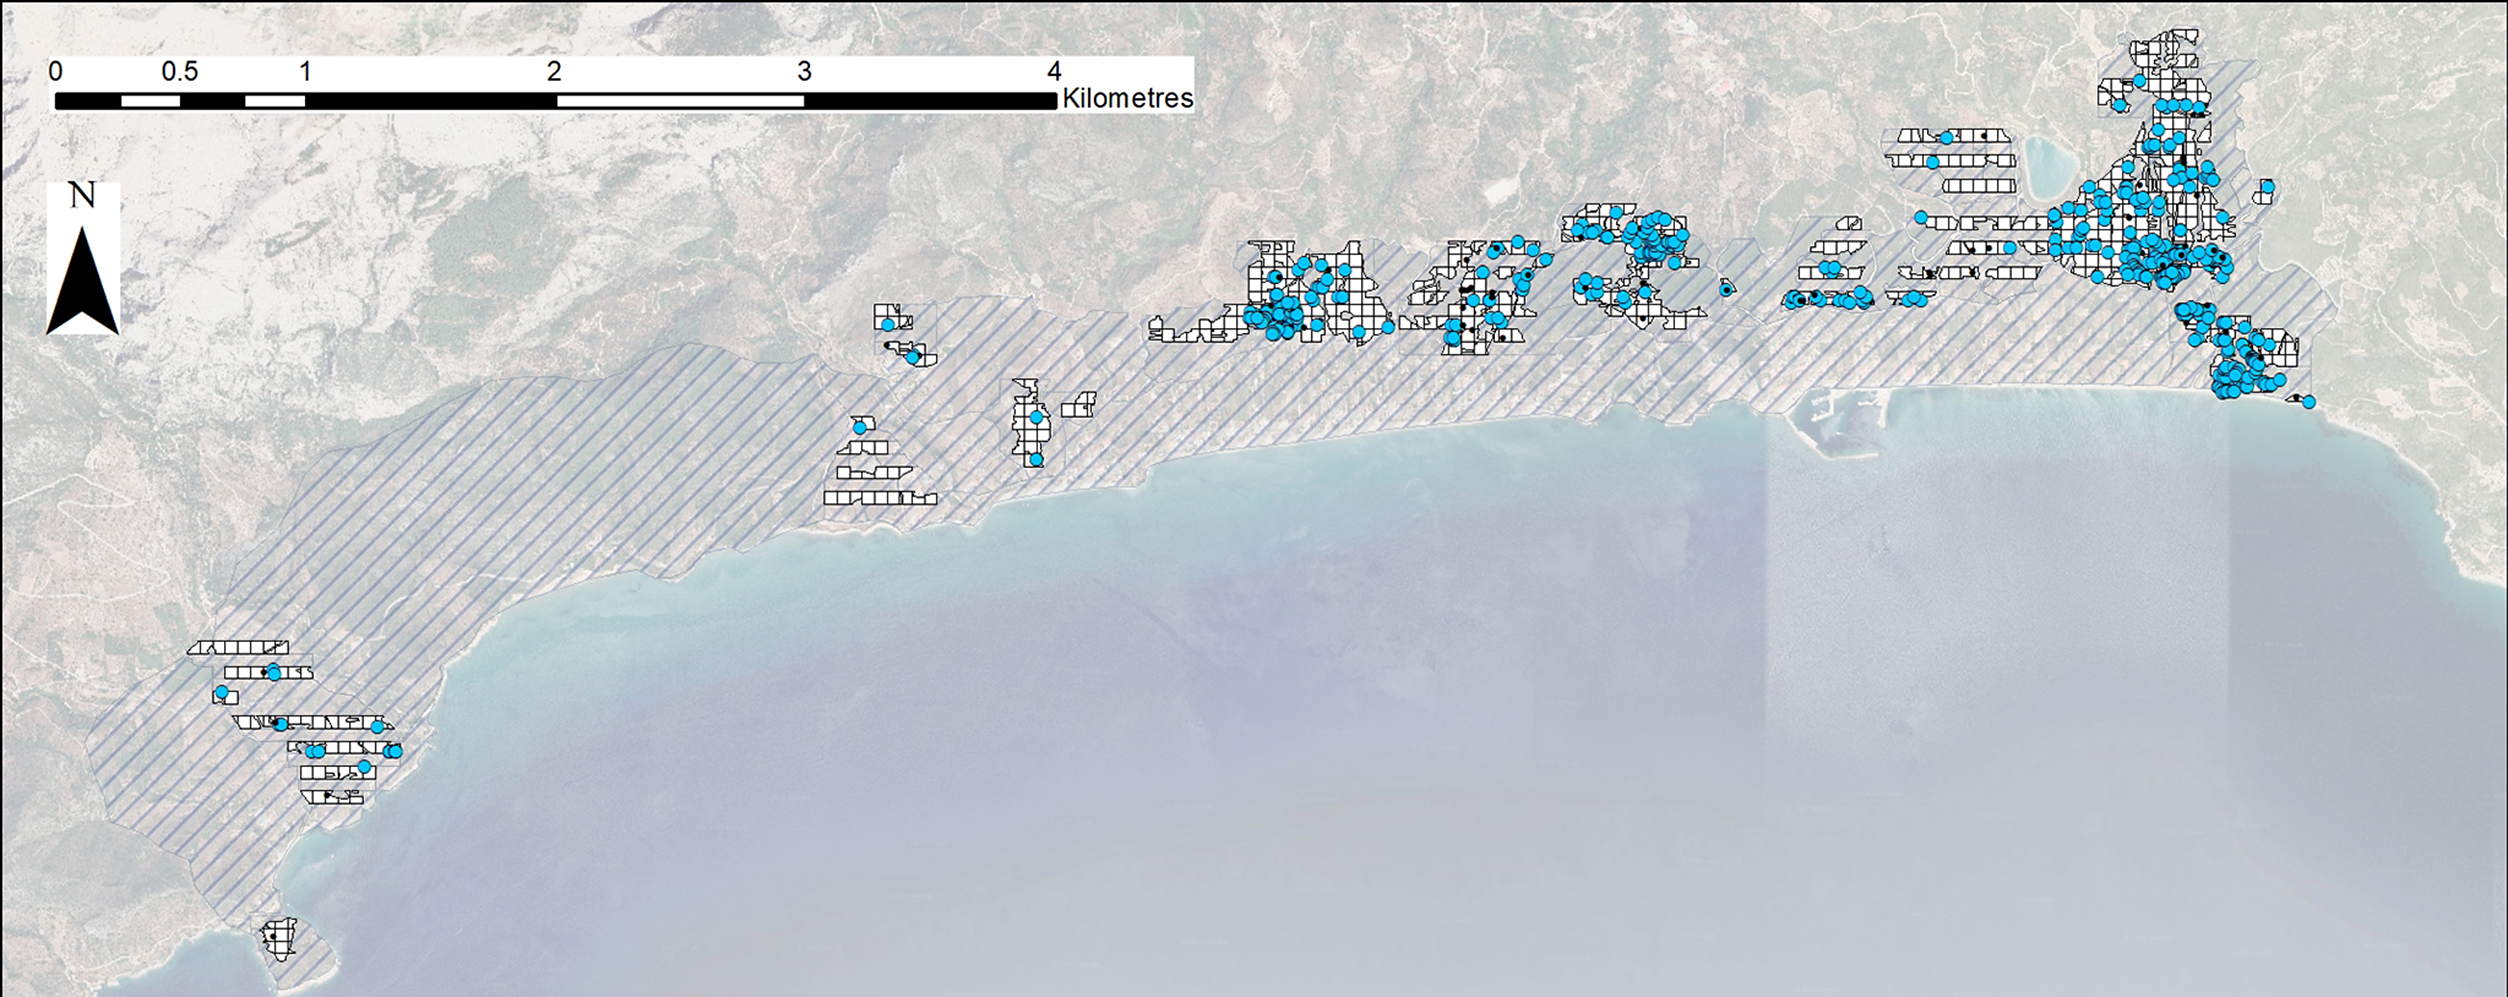Click the easternmost blue dot on the shoreline

pos(2309,402)
